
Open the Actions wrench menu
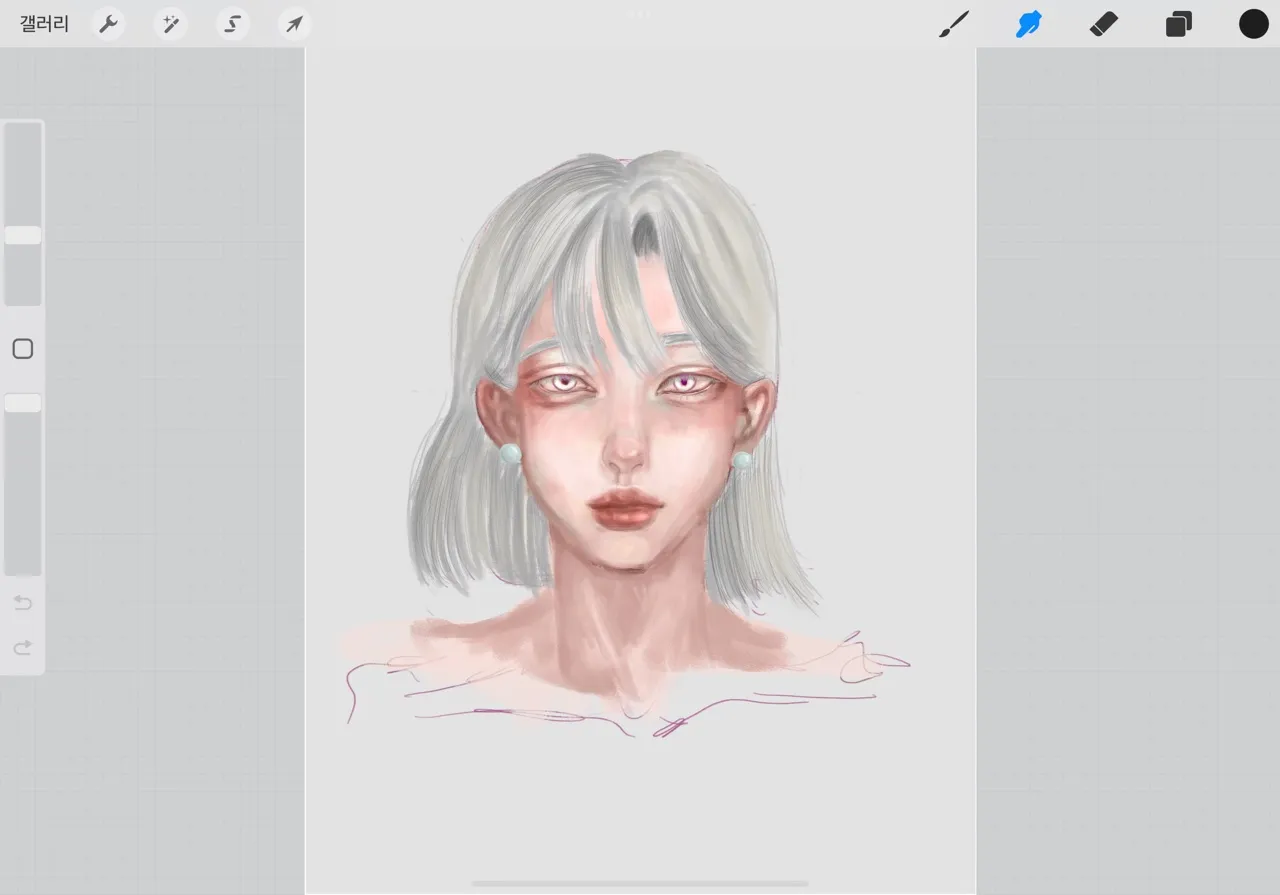click(x=108, y=24)
